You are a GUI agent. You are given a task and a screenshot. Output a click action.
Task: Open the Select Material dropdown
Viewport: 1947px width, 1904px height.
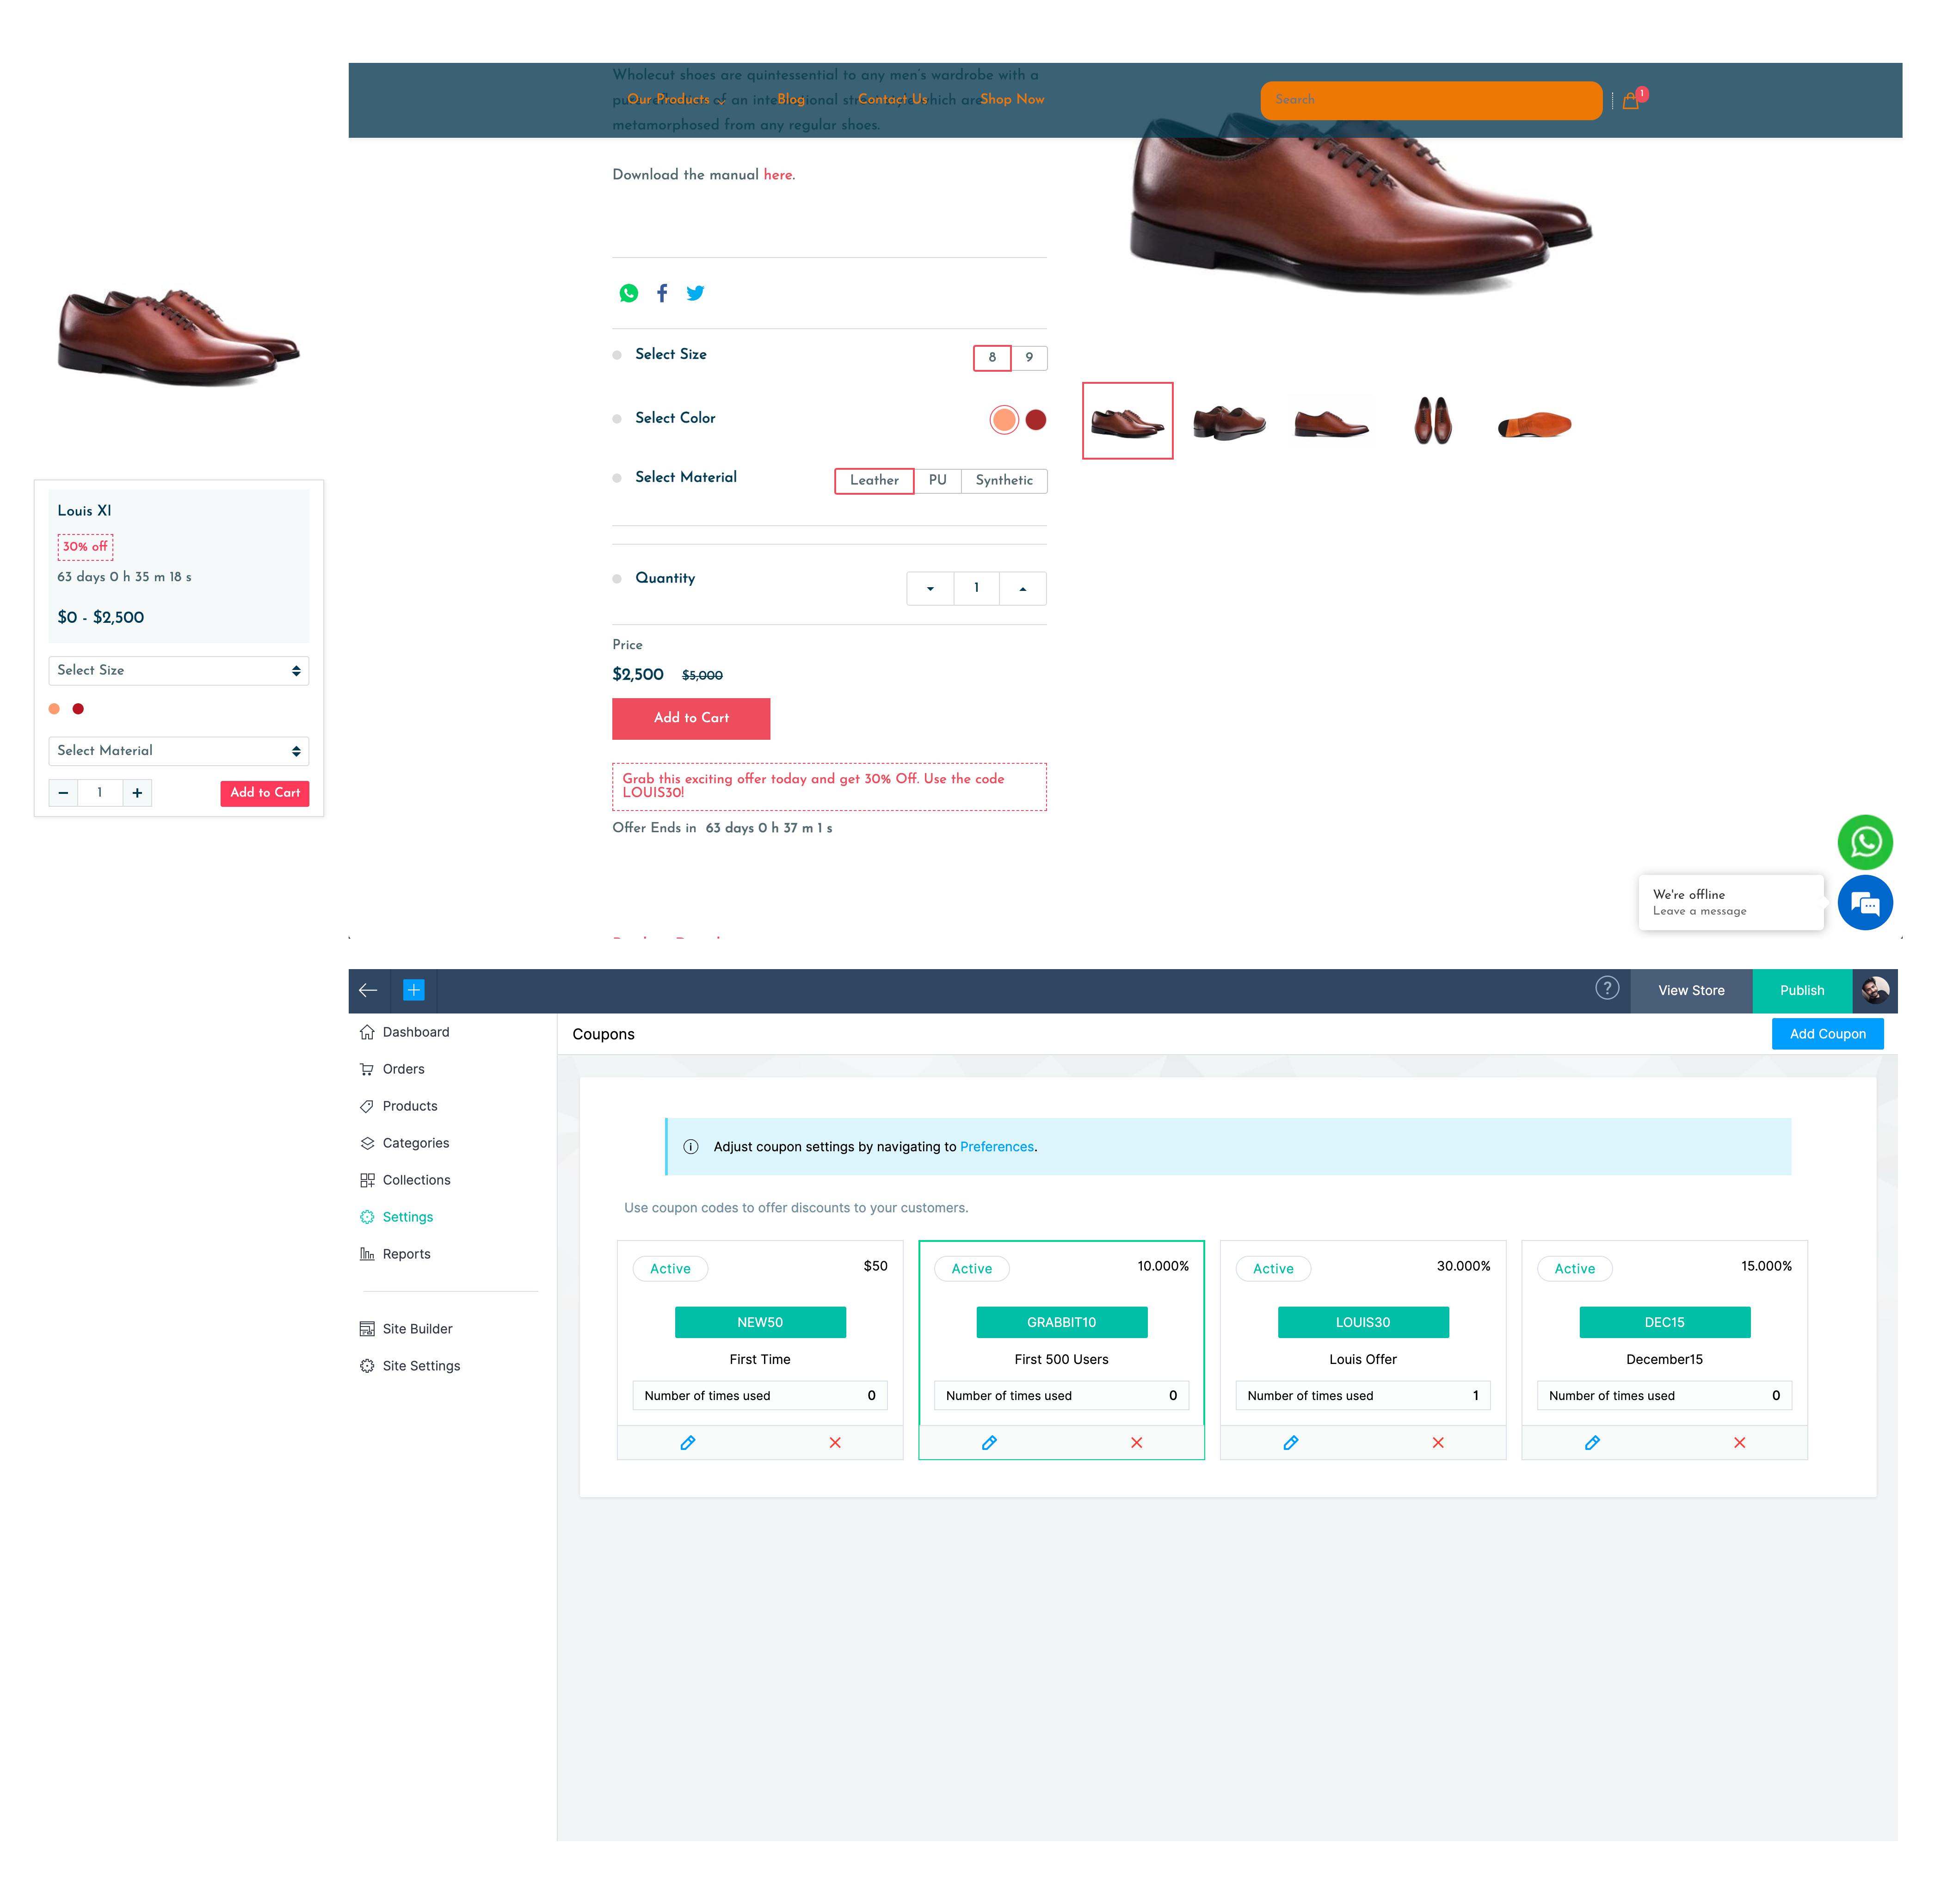pyautogui.click(x=178, y=751)
